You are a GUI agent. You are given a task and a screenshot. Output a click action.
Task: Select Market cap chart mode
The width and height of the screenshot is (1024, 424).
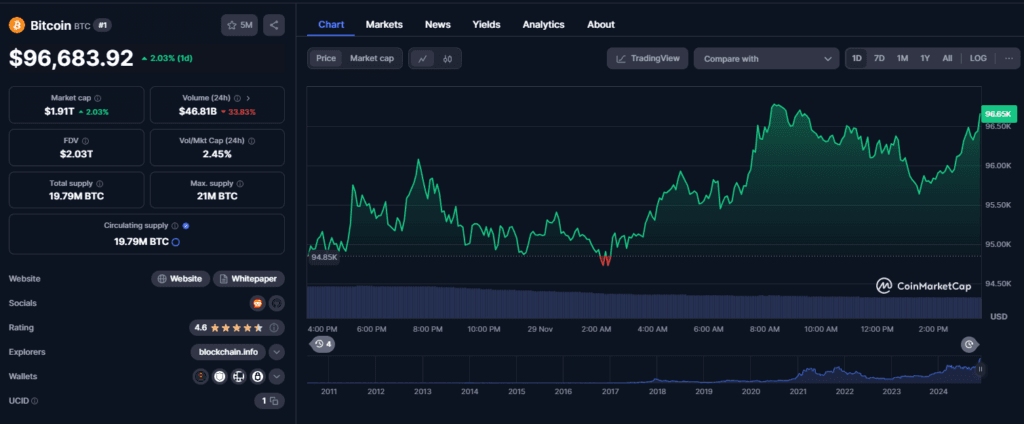point(372,58)
